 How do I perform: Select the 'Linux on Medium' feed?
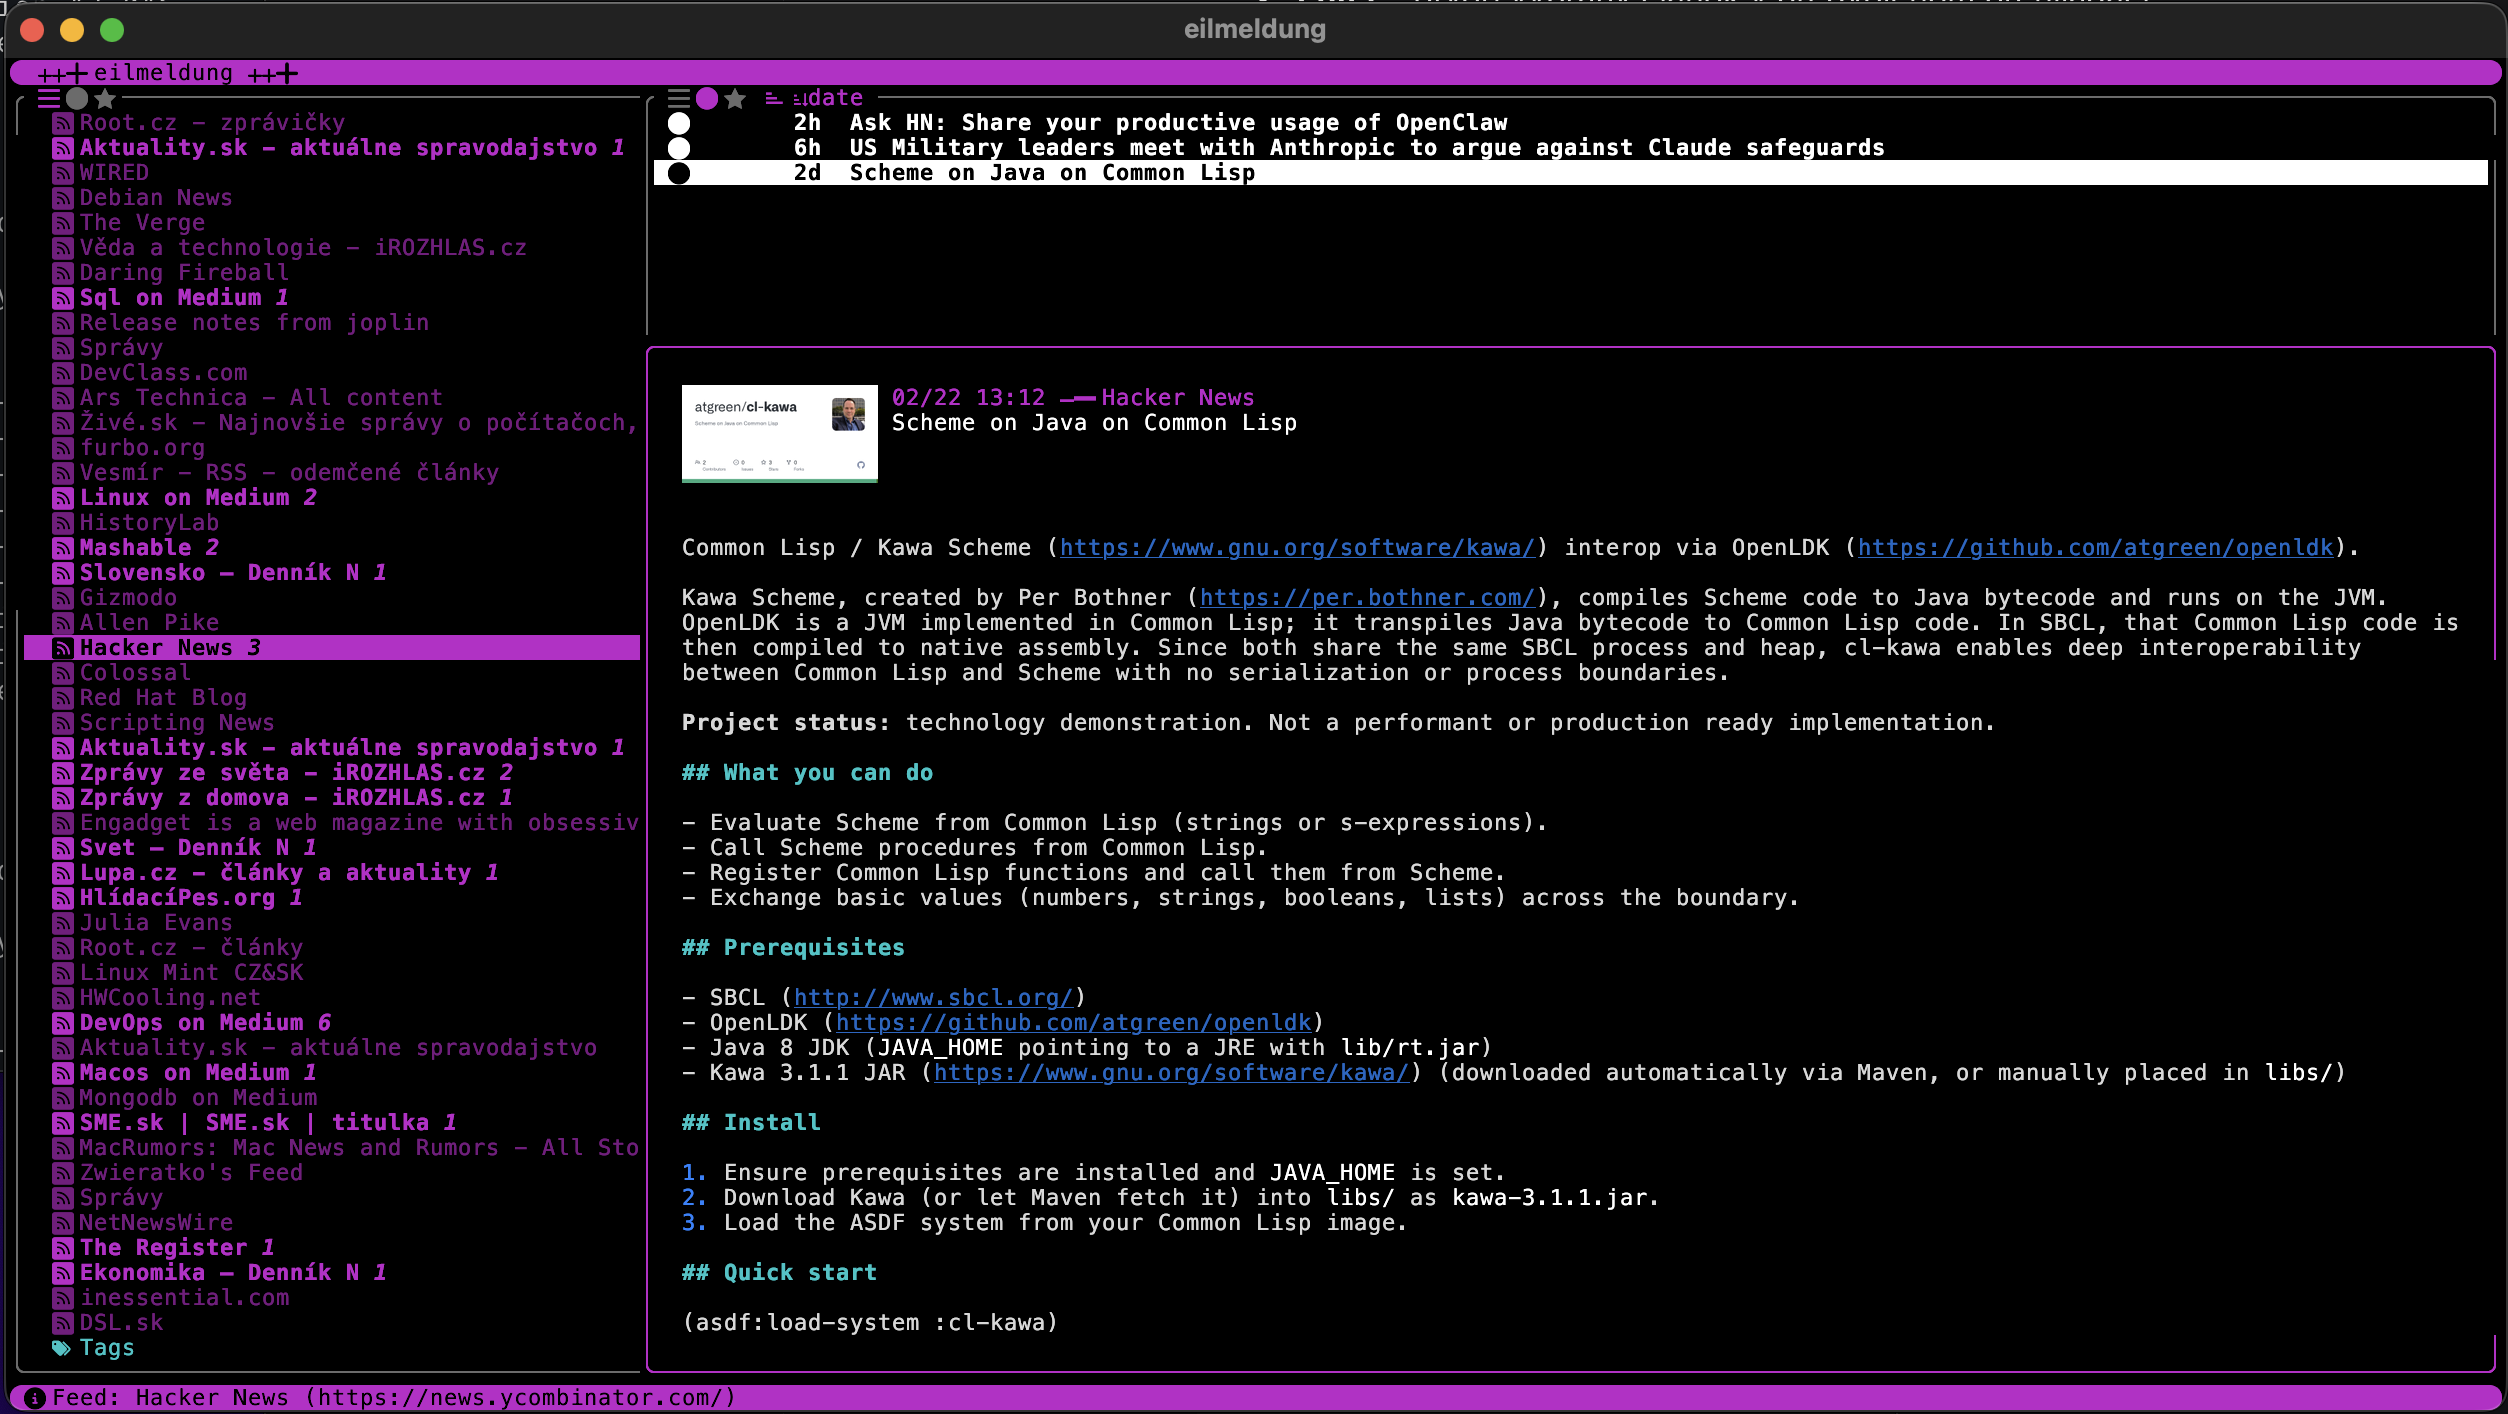(198, 498)
